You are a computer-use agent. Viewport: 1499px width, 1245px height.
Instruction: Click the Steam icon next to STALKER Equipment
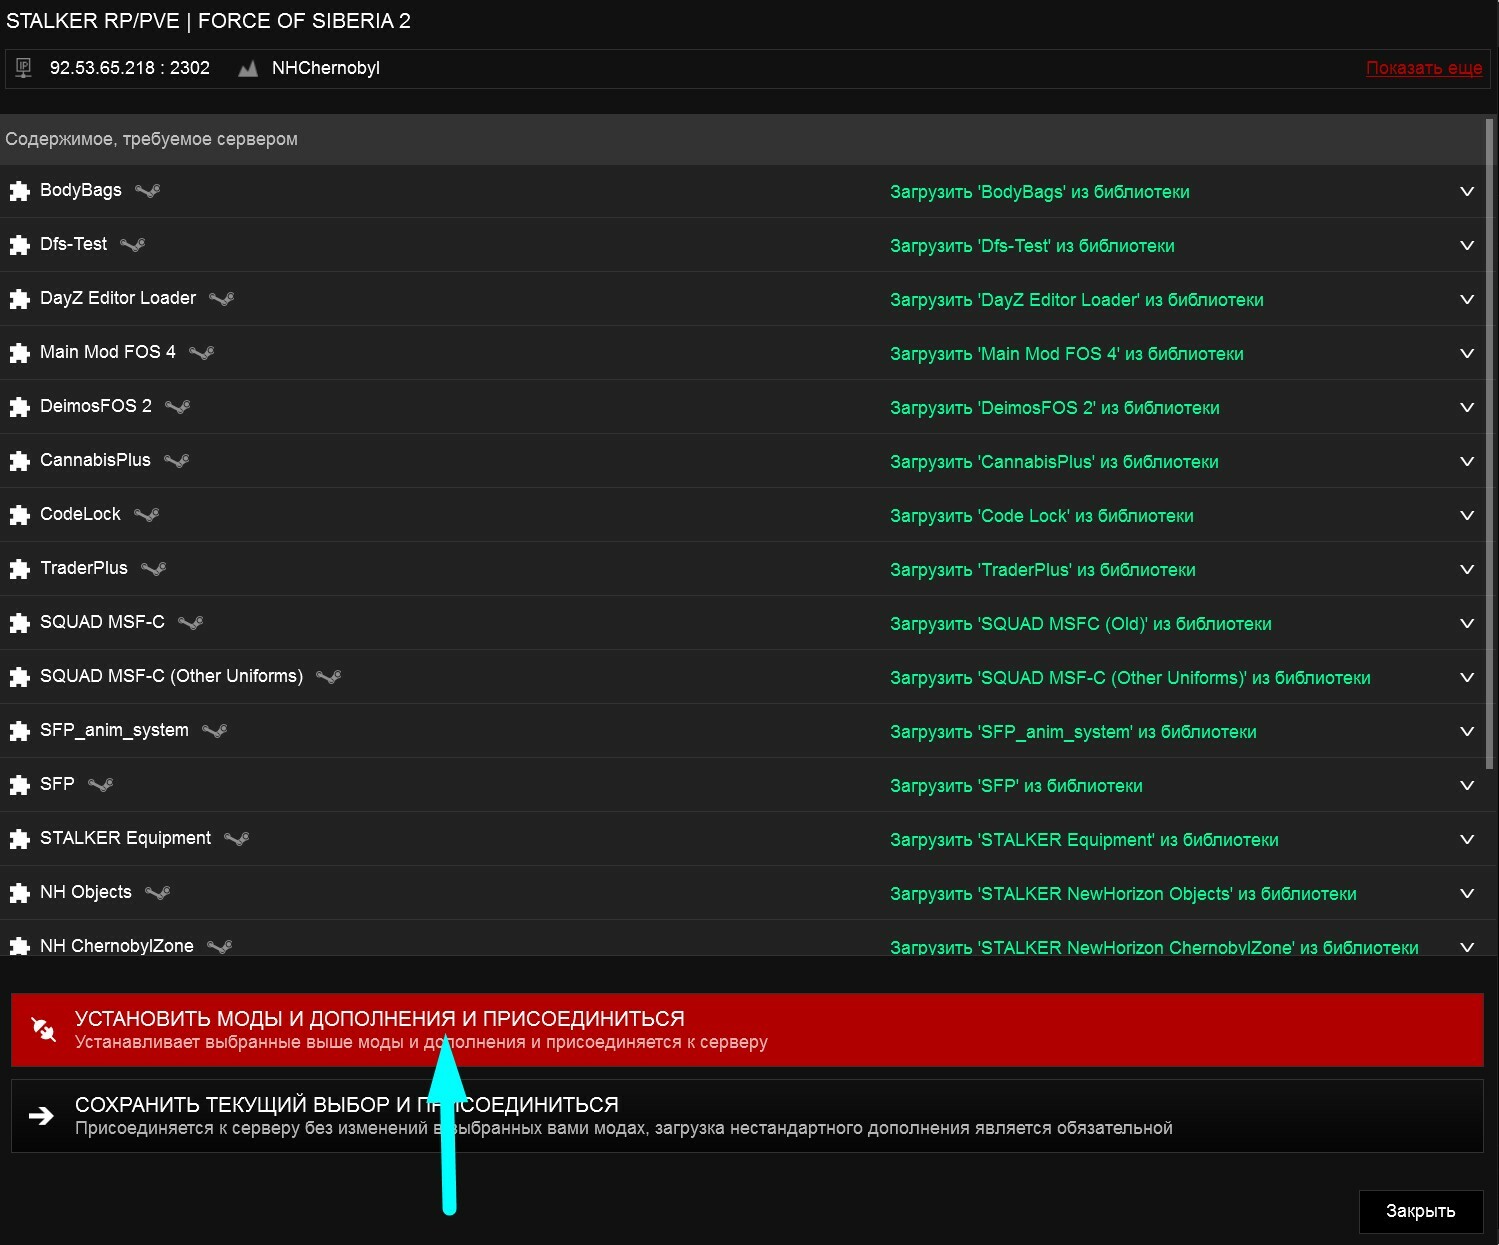coord(237,839)
